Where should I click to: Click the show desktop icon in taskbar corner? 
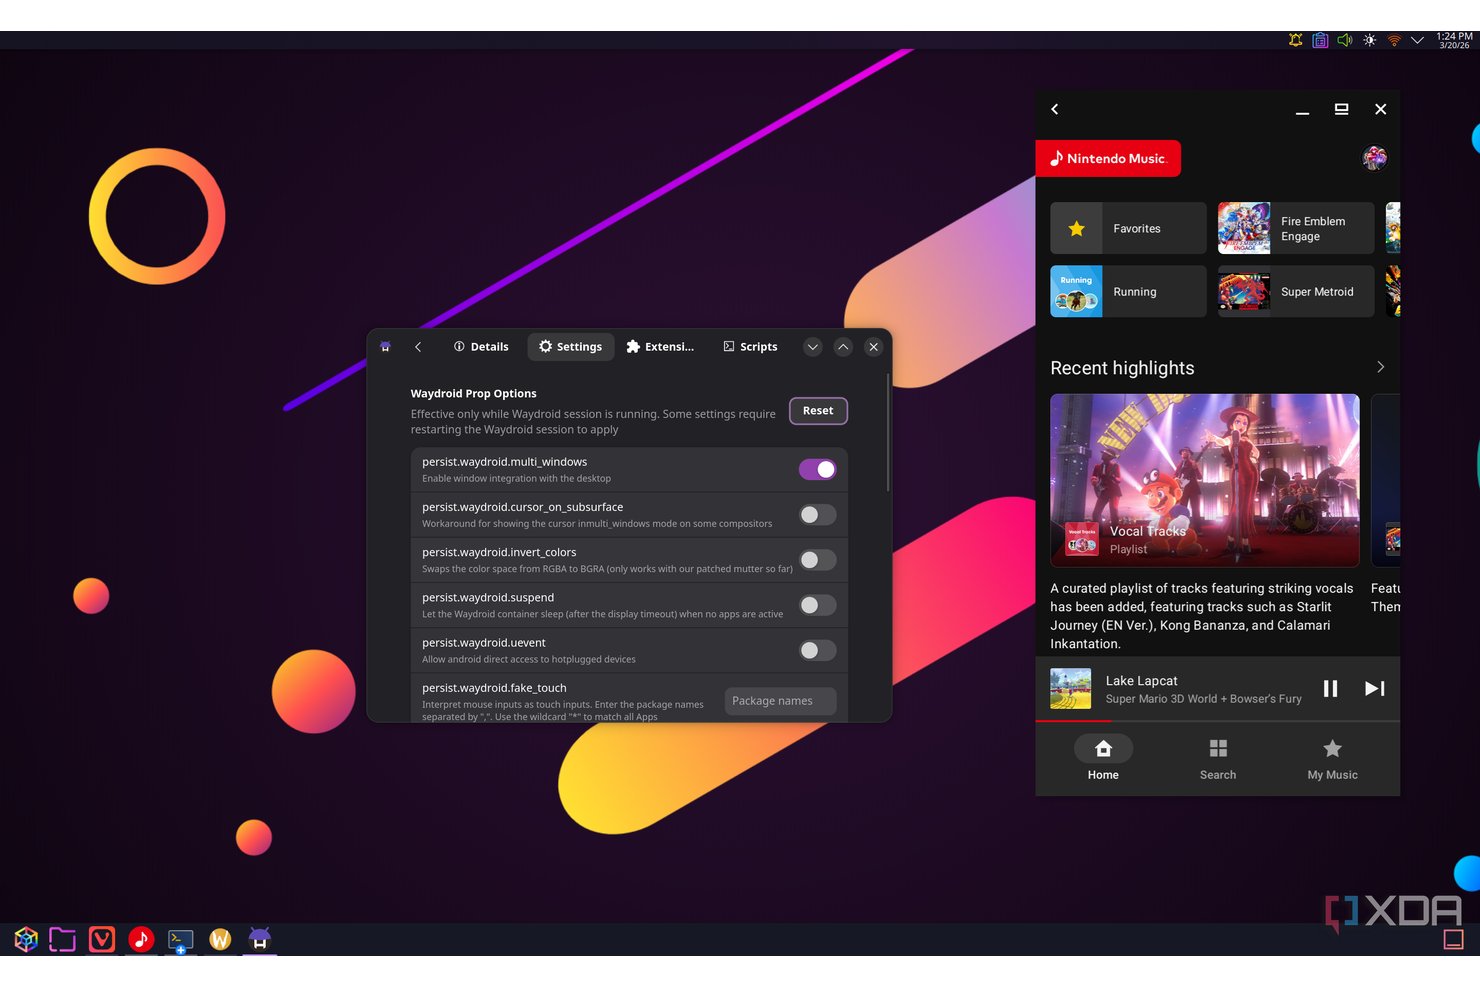(x=1454, y=939)
